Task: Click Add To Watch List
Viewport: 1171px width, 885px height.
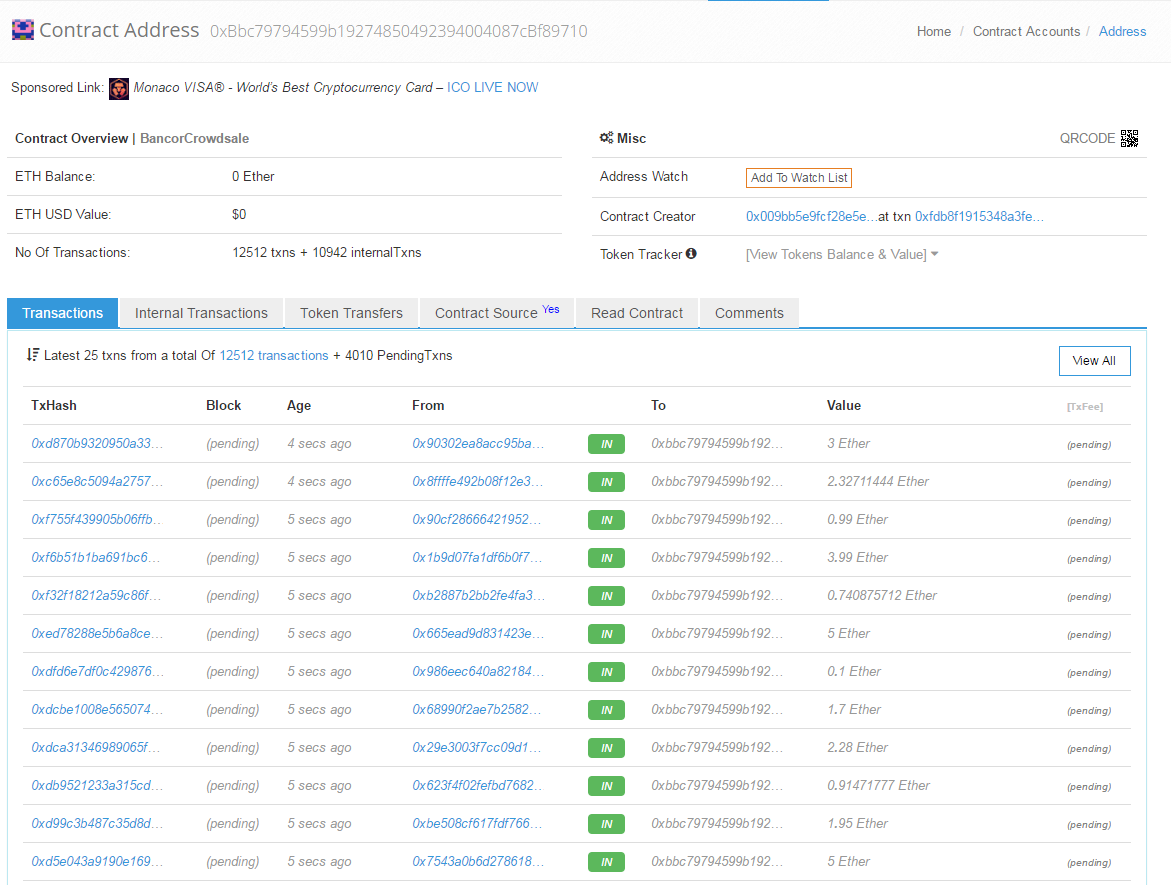Action: [798, 177]
